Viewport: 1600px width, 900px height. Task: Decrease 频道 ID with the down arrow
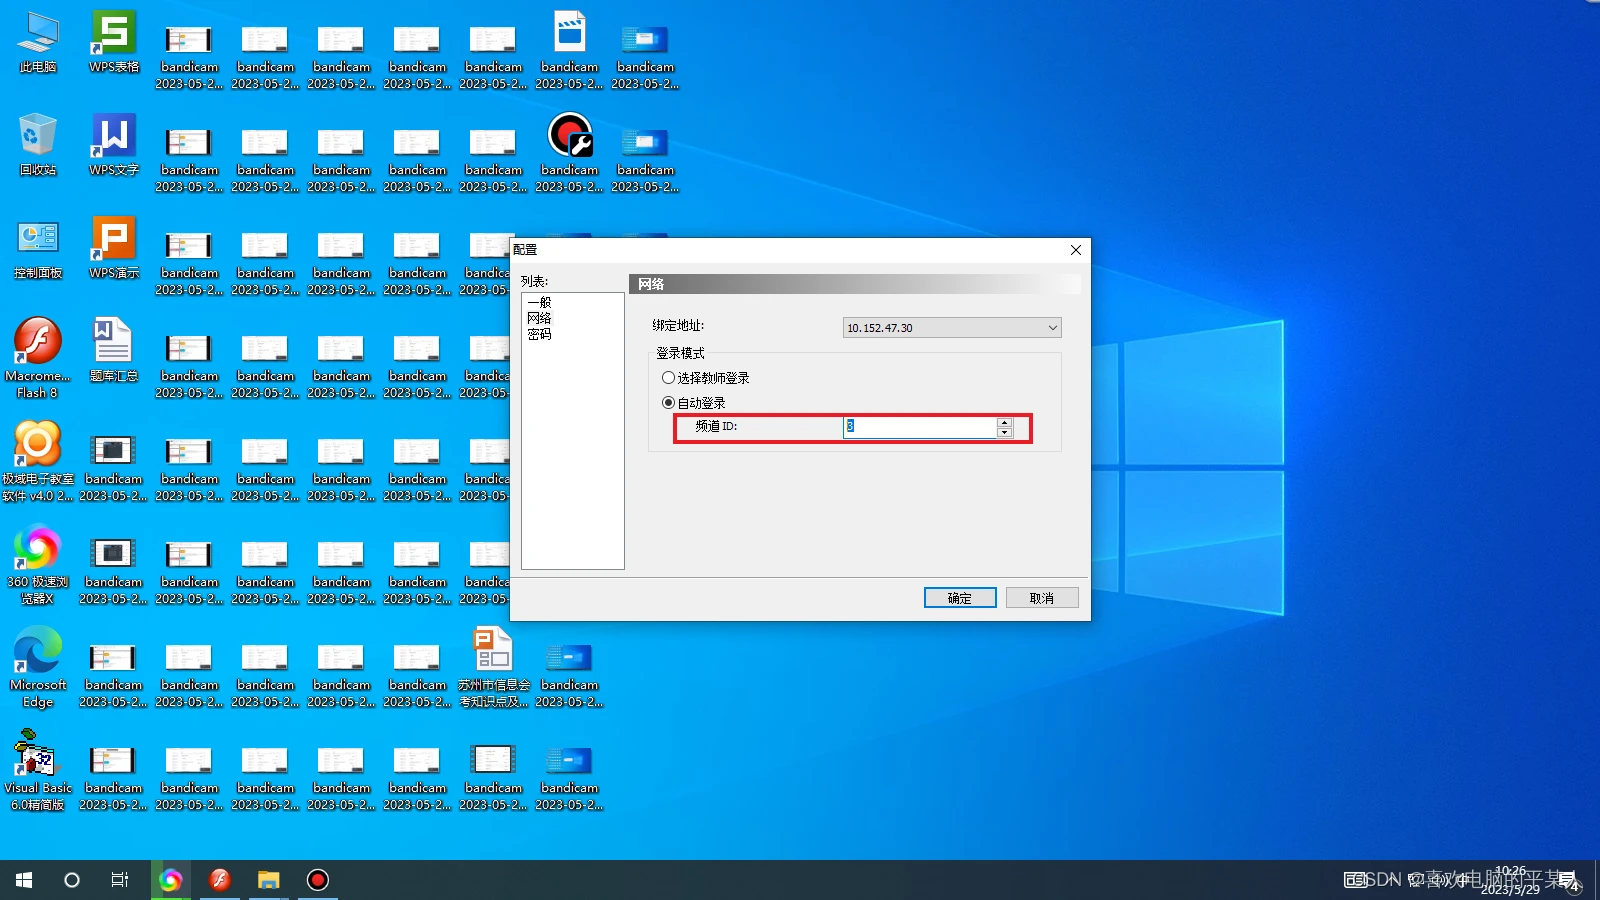(x=1004, y=433)
